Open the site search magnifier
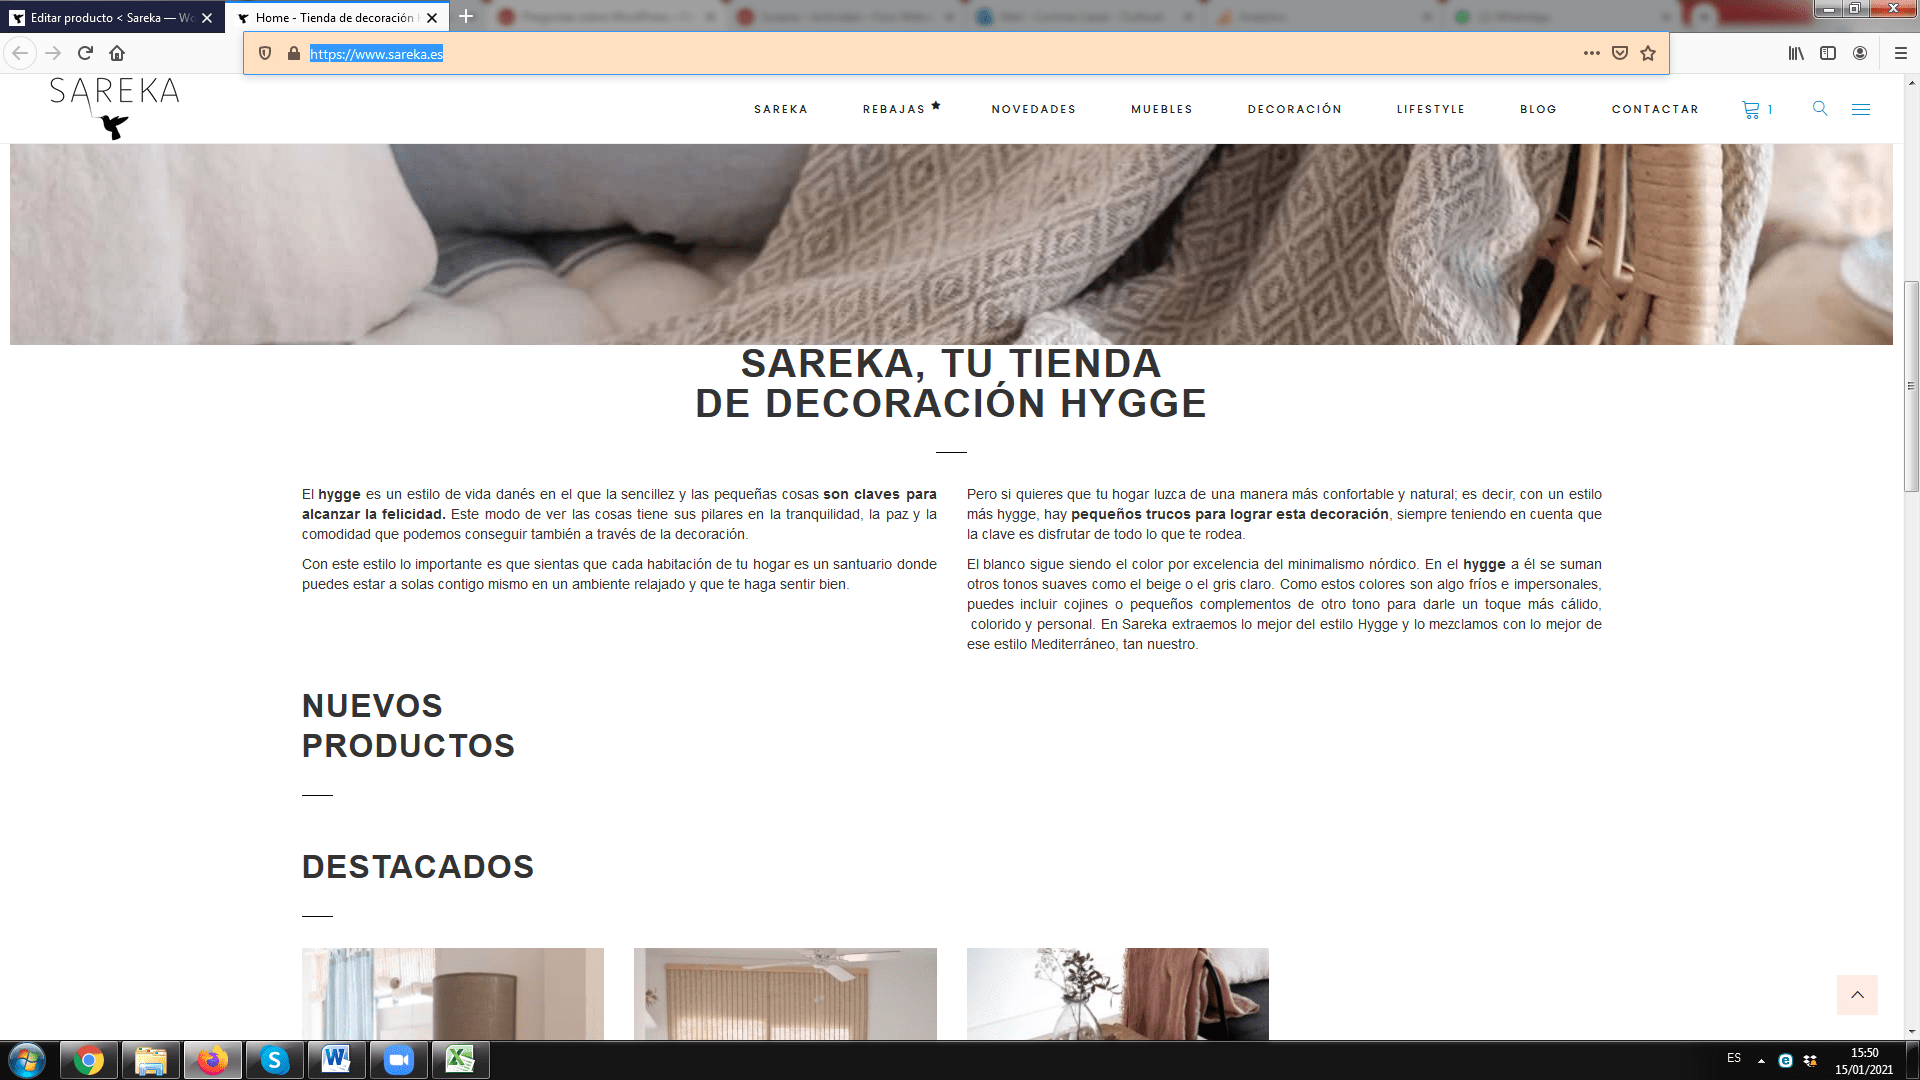Screen dimensions: 1920x1080 point(1820,108)
